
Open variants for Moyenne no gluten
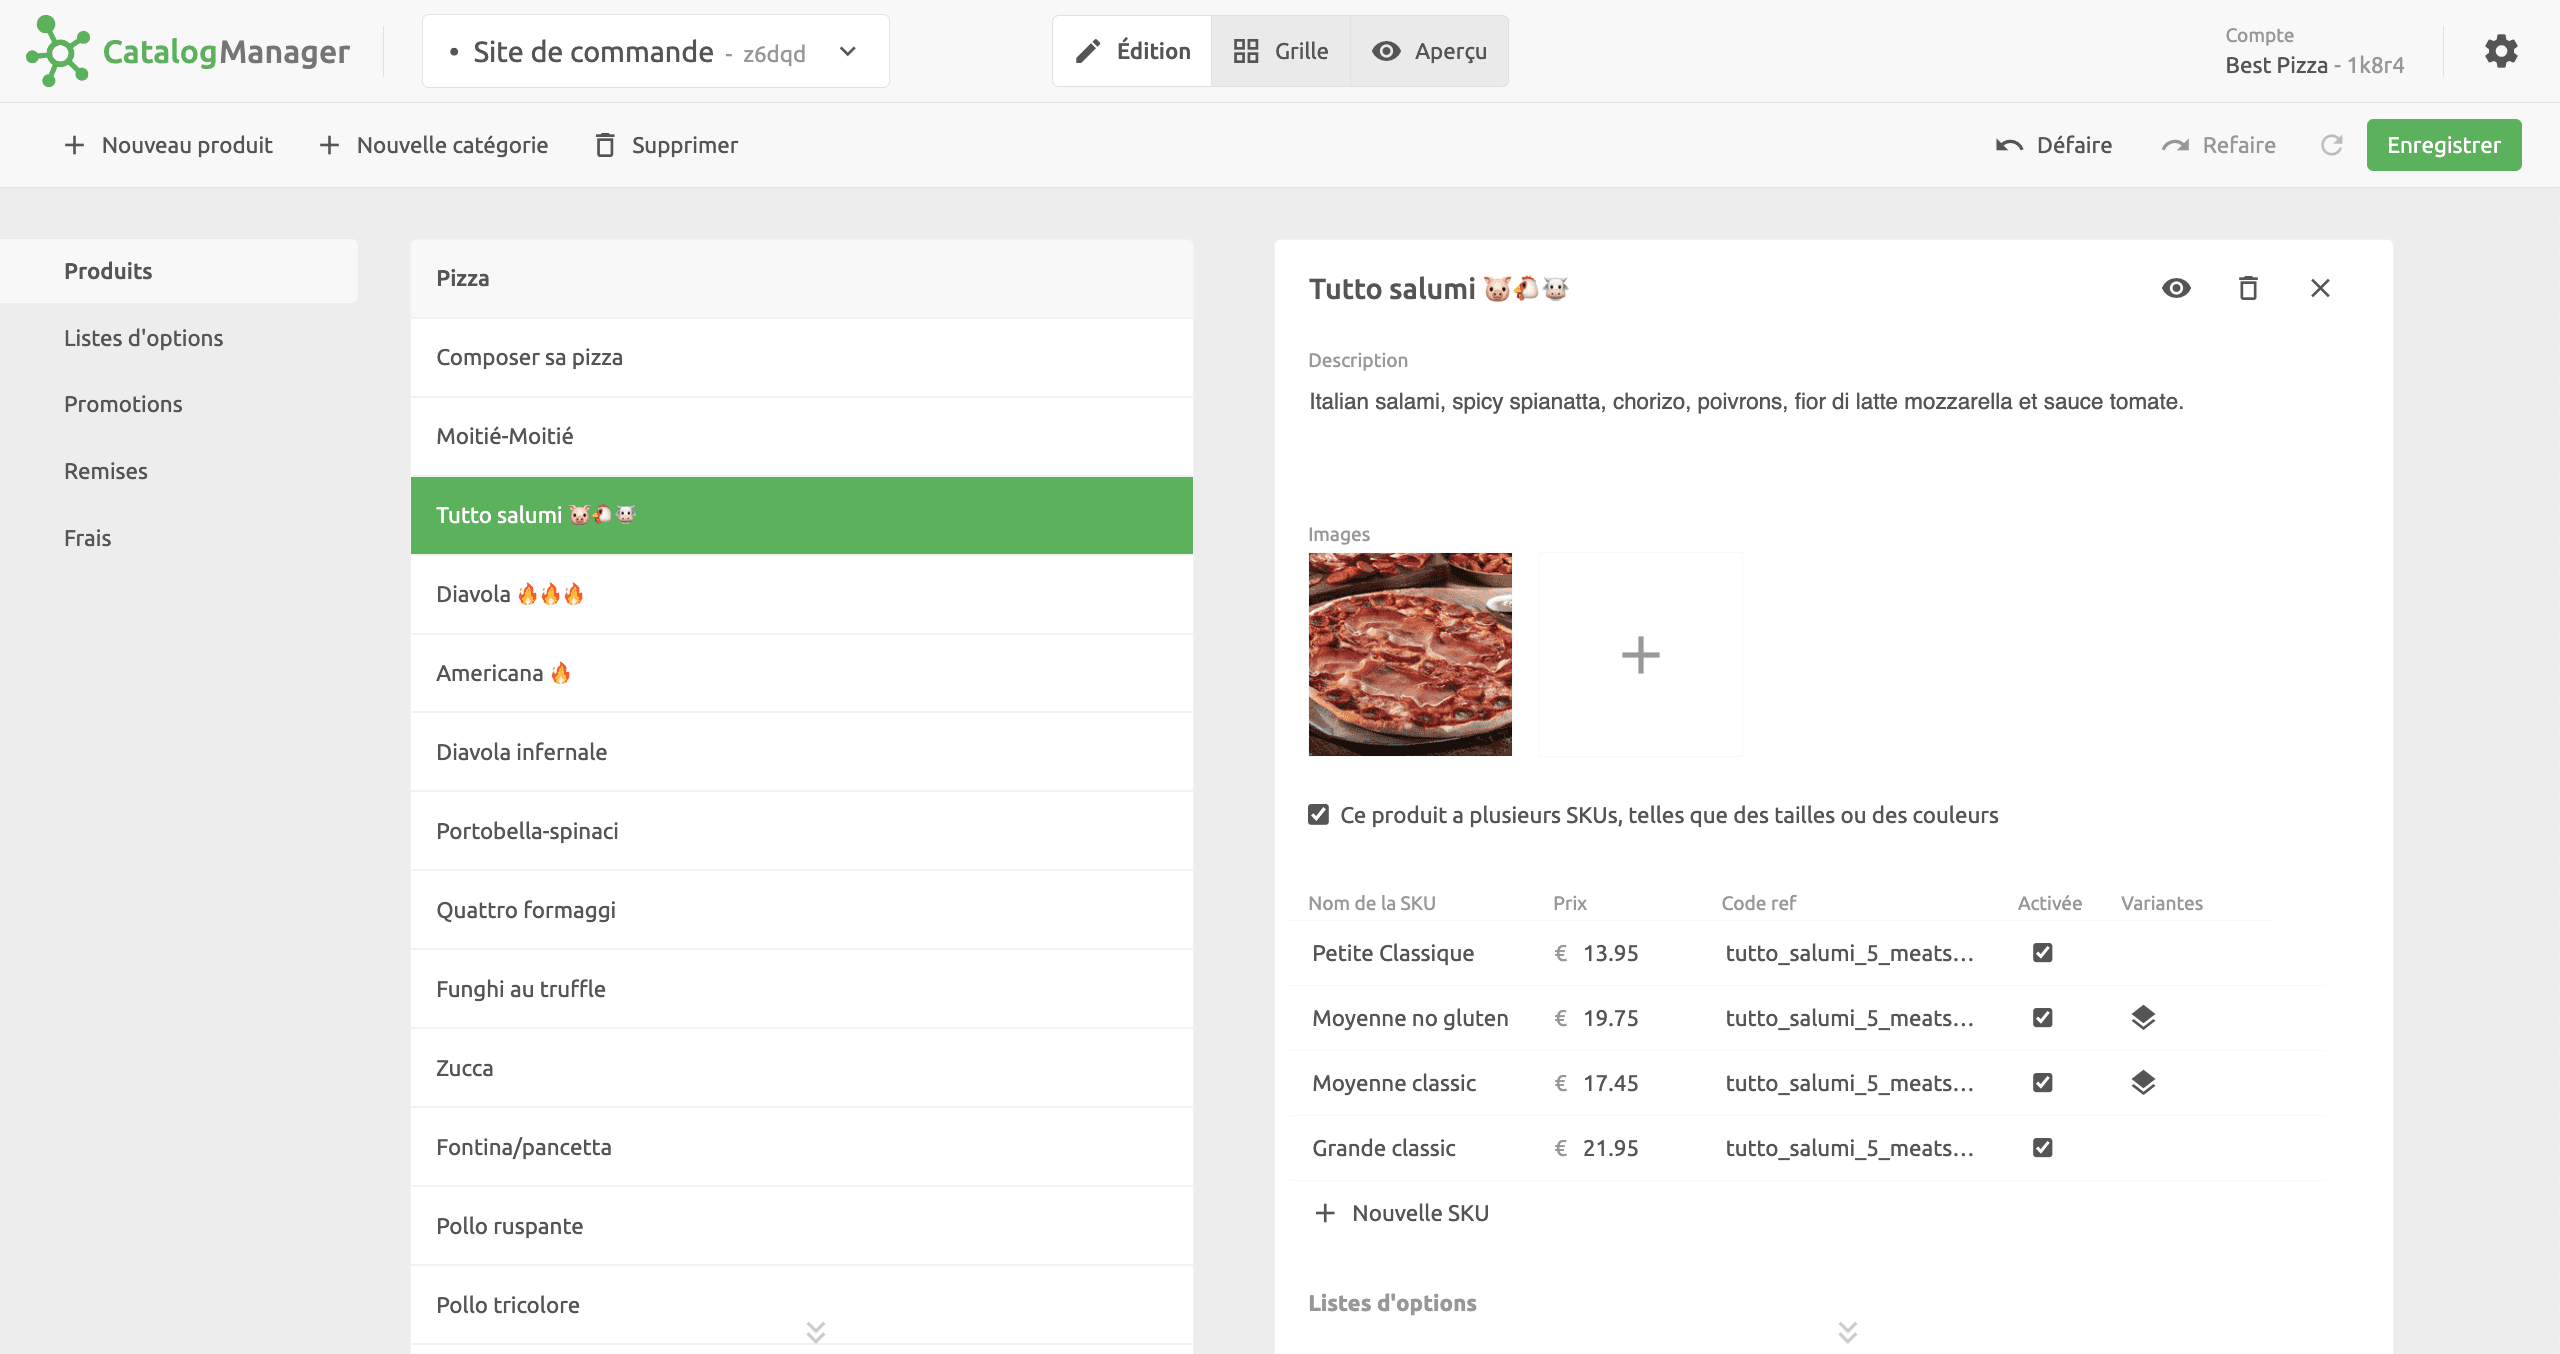click(x=2143, y=1017)
